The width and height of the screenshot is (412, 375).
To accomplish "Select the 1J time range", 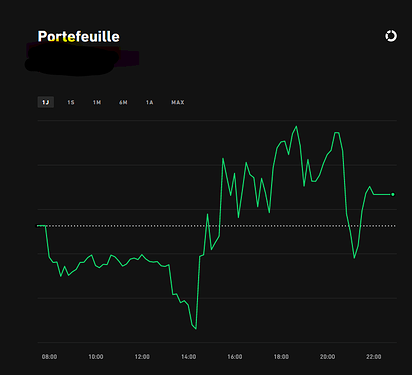I will point(46,102).
